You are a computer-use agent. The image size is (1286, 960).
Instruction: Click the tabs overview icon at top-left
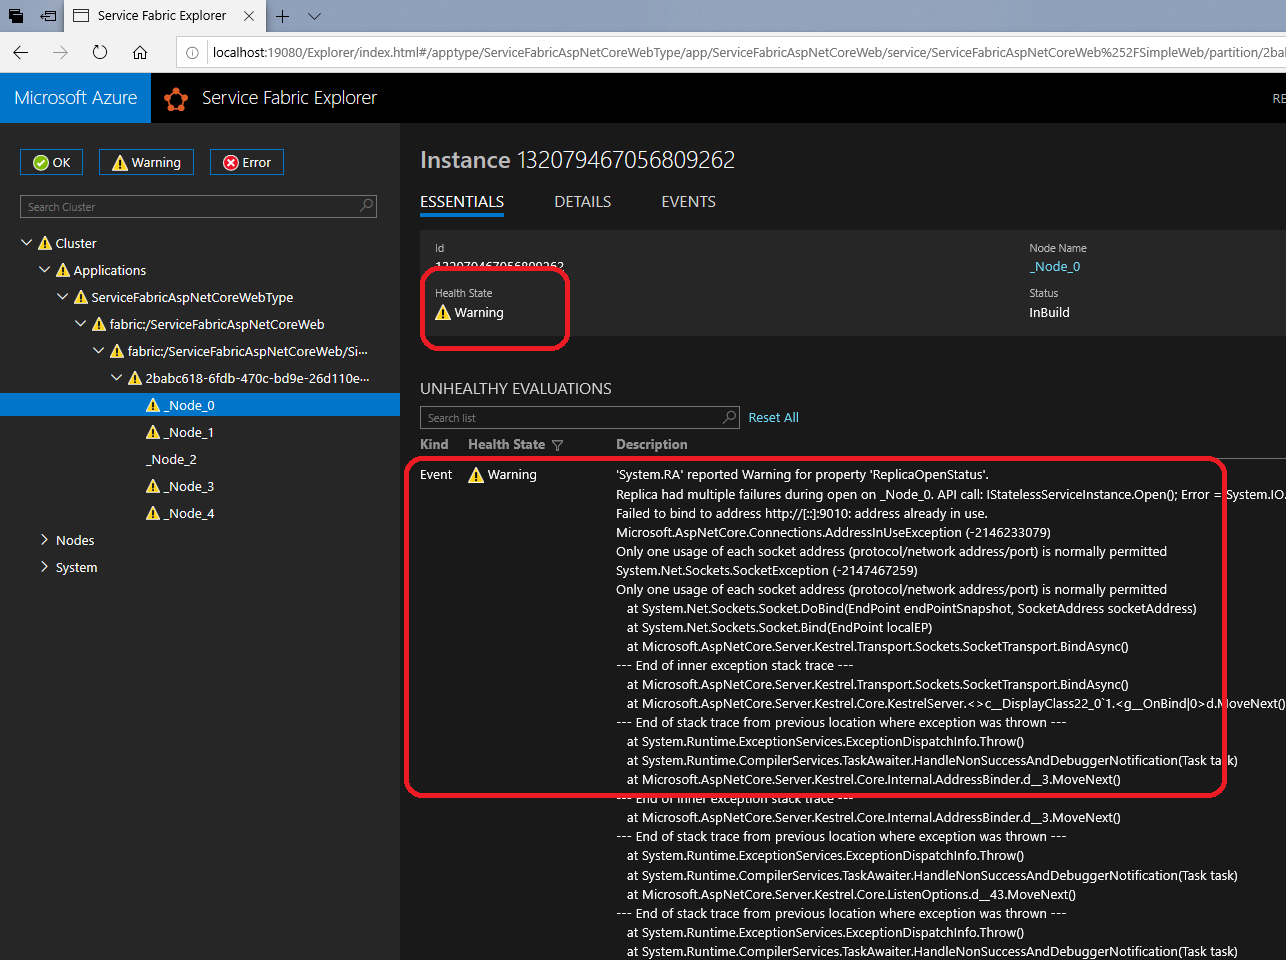tap(16, 16)
